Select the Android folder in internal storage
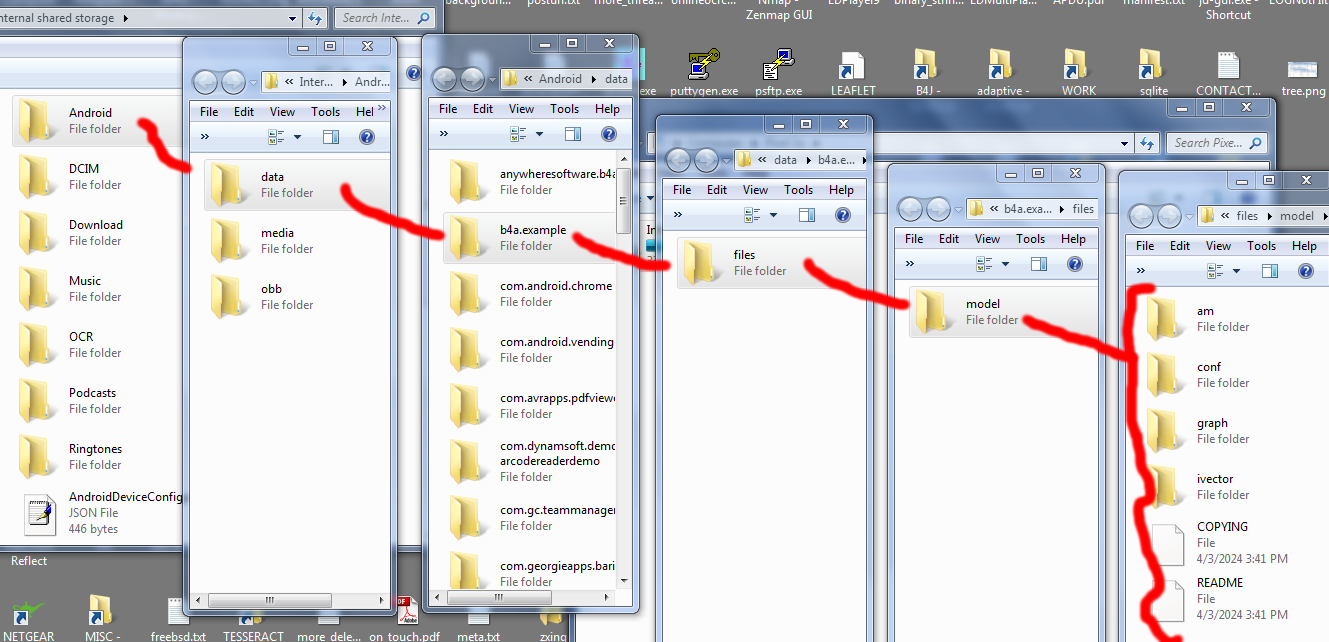This screenshot has width=1329, height=642. [96, 121]
